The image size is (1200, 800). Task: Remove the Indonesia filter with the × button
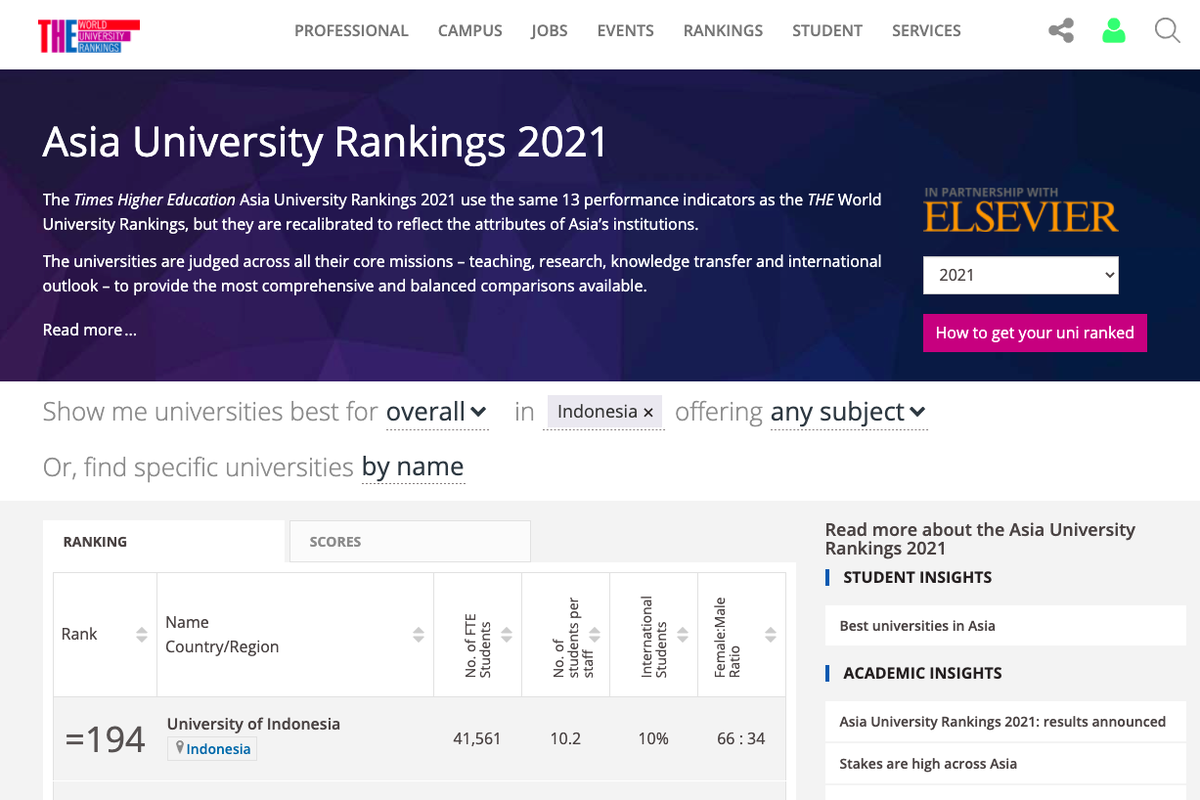(x=648, y=412)
